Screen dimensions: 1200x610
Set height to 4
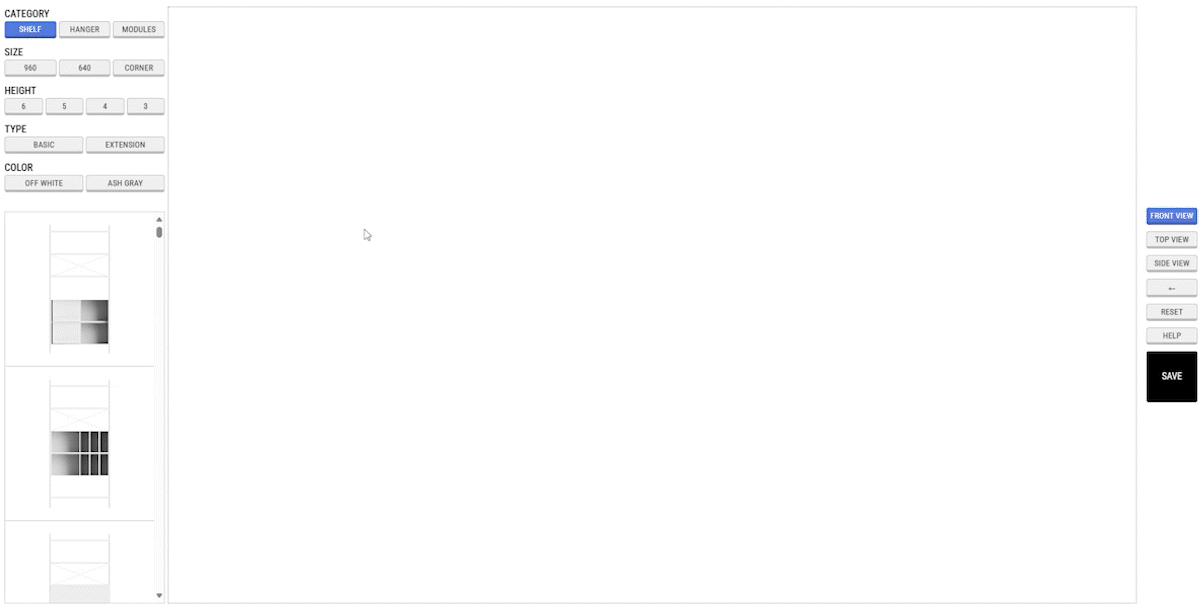[105, 106]
